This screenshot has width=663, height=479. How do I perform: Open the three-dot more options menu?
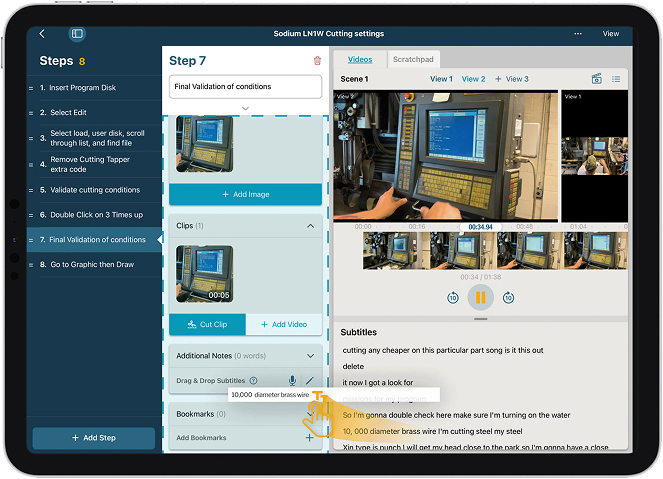point(578,34)
